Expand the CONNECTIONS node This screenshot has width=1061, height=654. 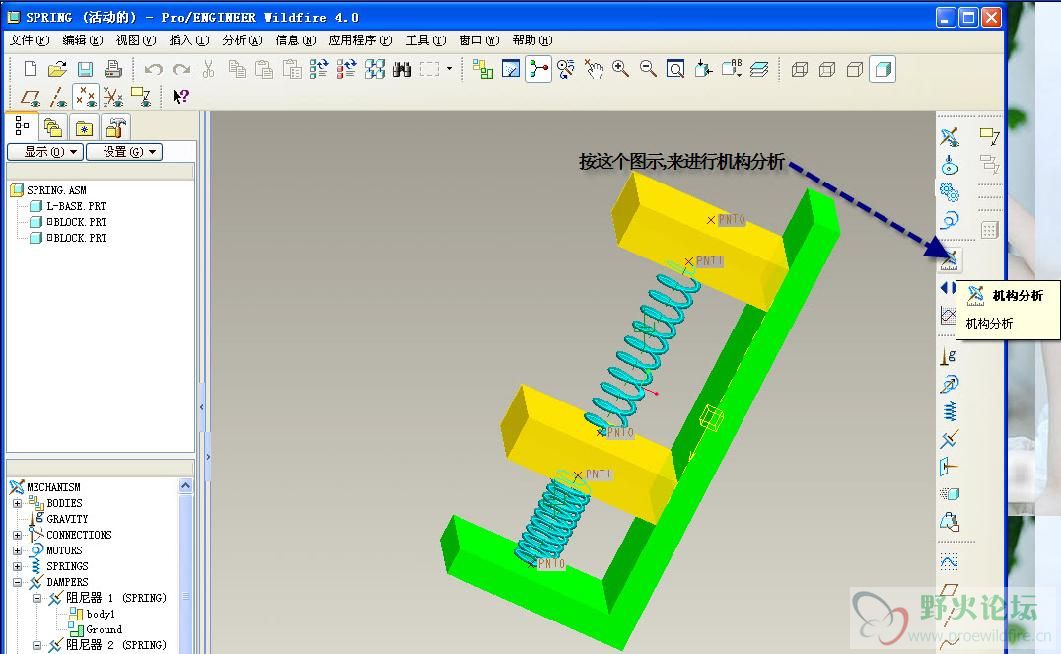tap(18, 535)
